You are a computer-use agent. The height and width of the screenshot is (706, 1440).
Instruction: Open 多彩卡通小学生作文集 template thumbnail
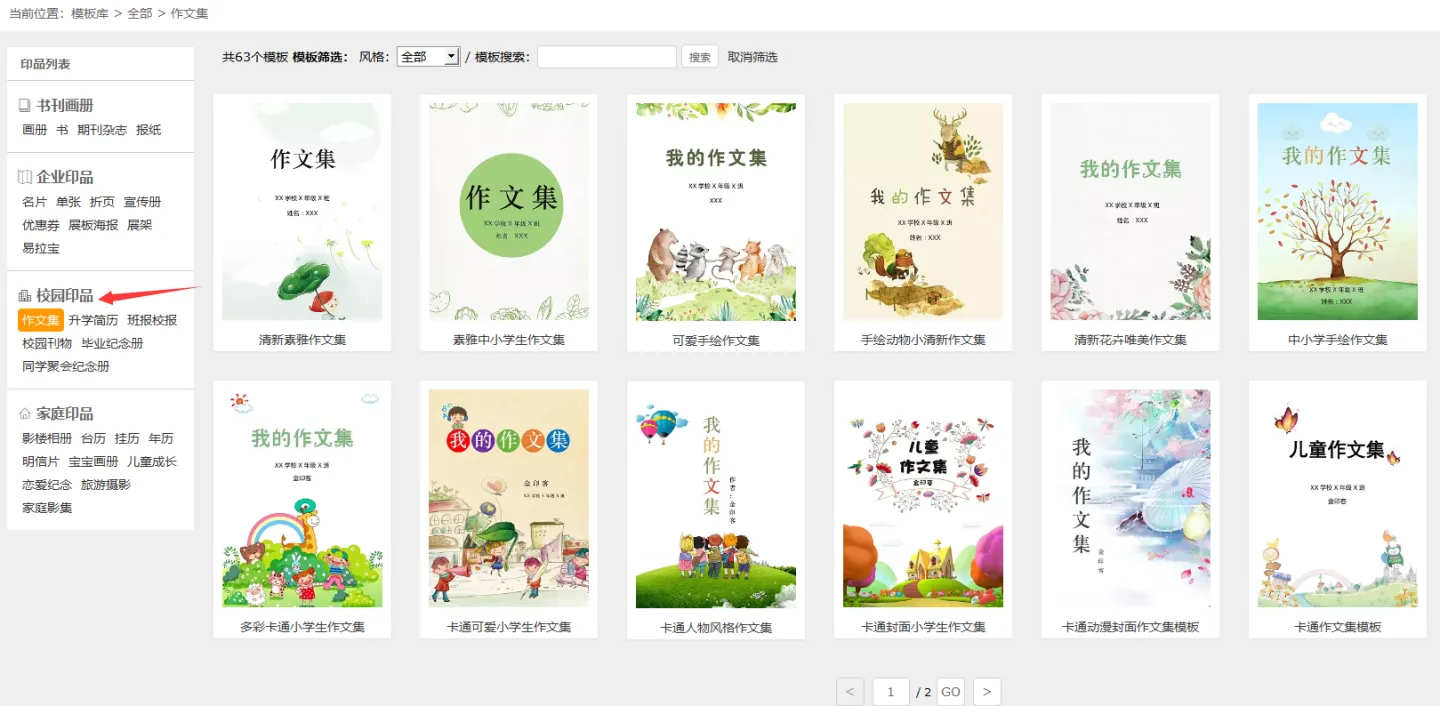302,498
